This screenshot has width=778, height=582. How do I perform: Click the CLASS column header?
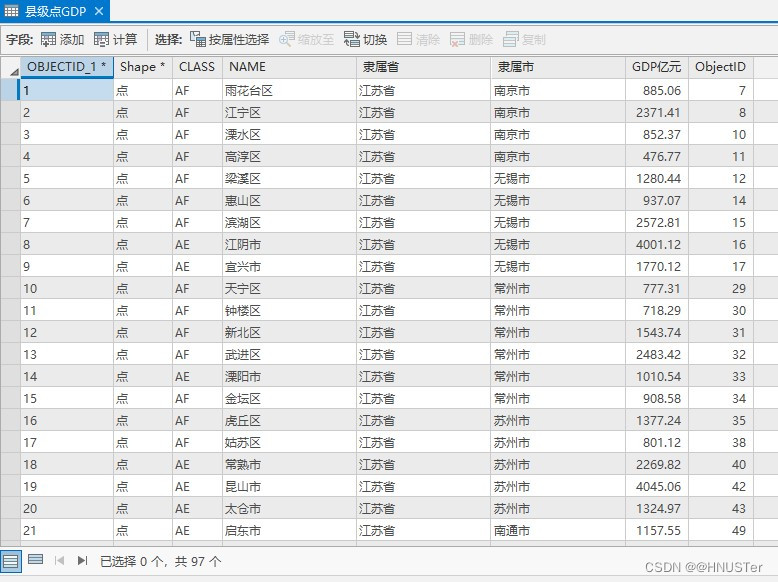(197, 67)
